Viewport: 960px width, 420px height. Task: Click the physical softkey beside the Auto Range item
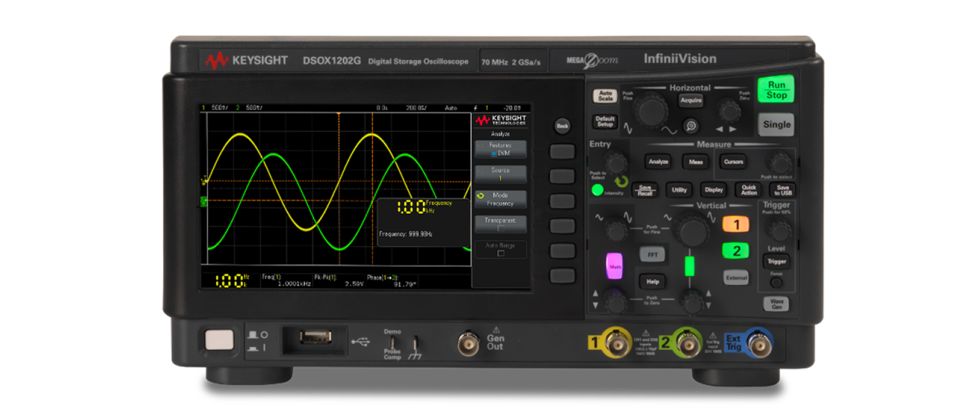coord(562,251)
